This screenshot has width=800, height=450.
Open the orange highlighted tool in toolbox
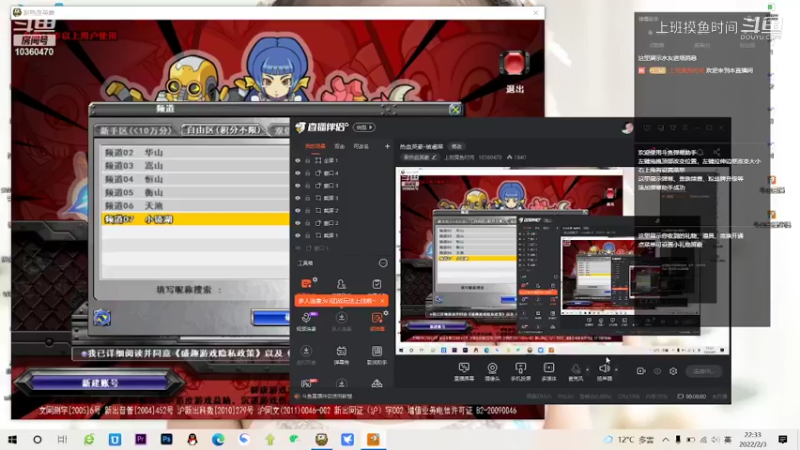pos(377,321)
